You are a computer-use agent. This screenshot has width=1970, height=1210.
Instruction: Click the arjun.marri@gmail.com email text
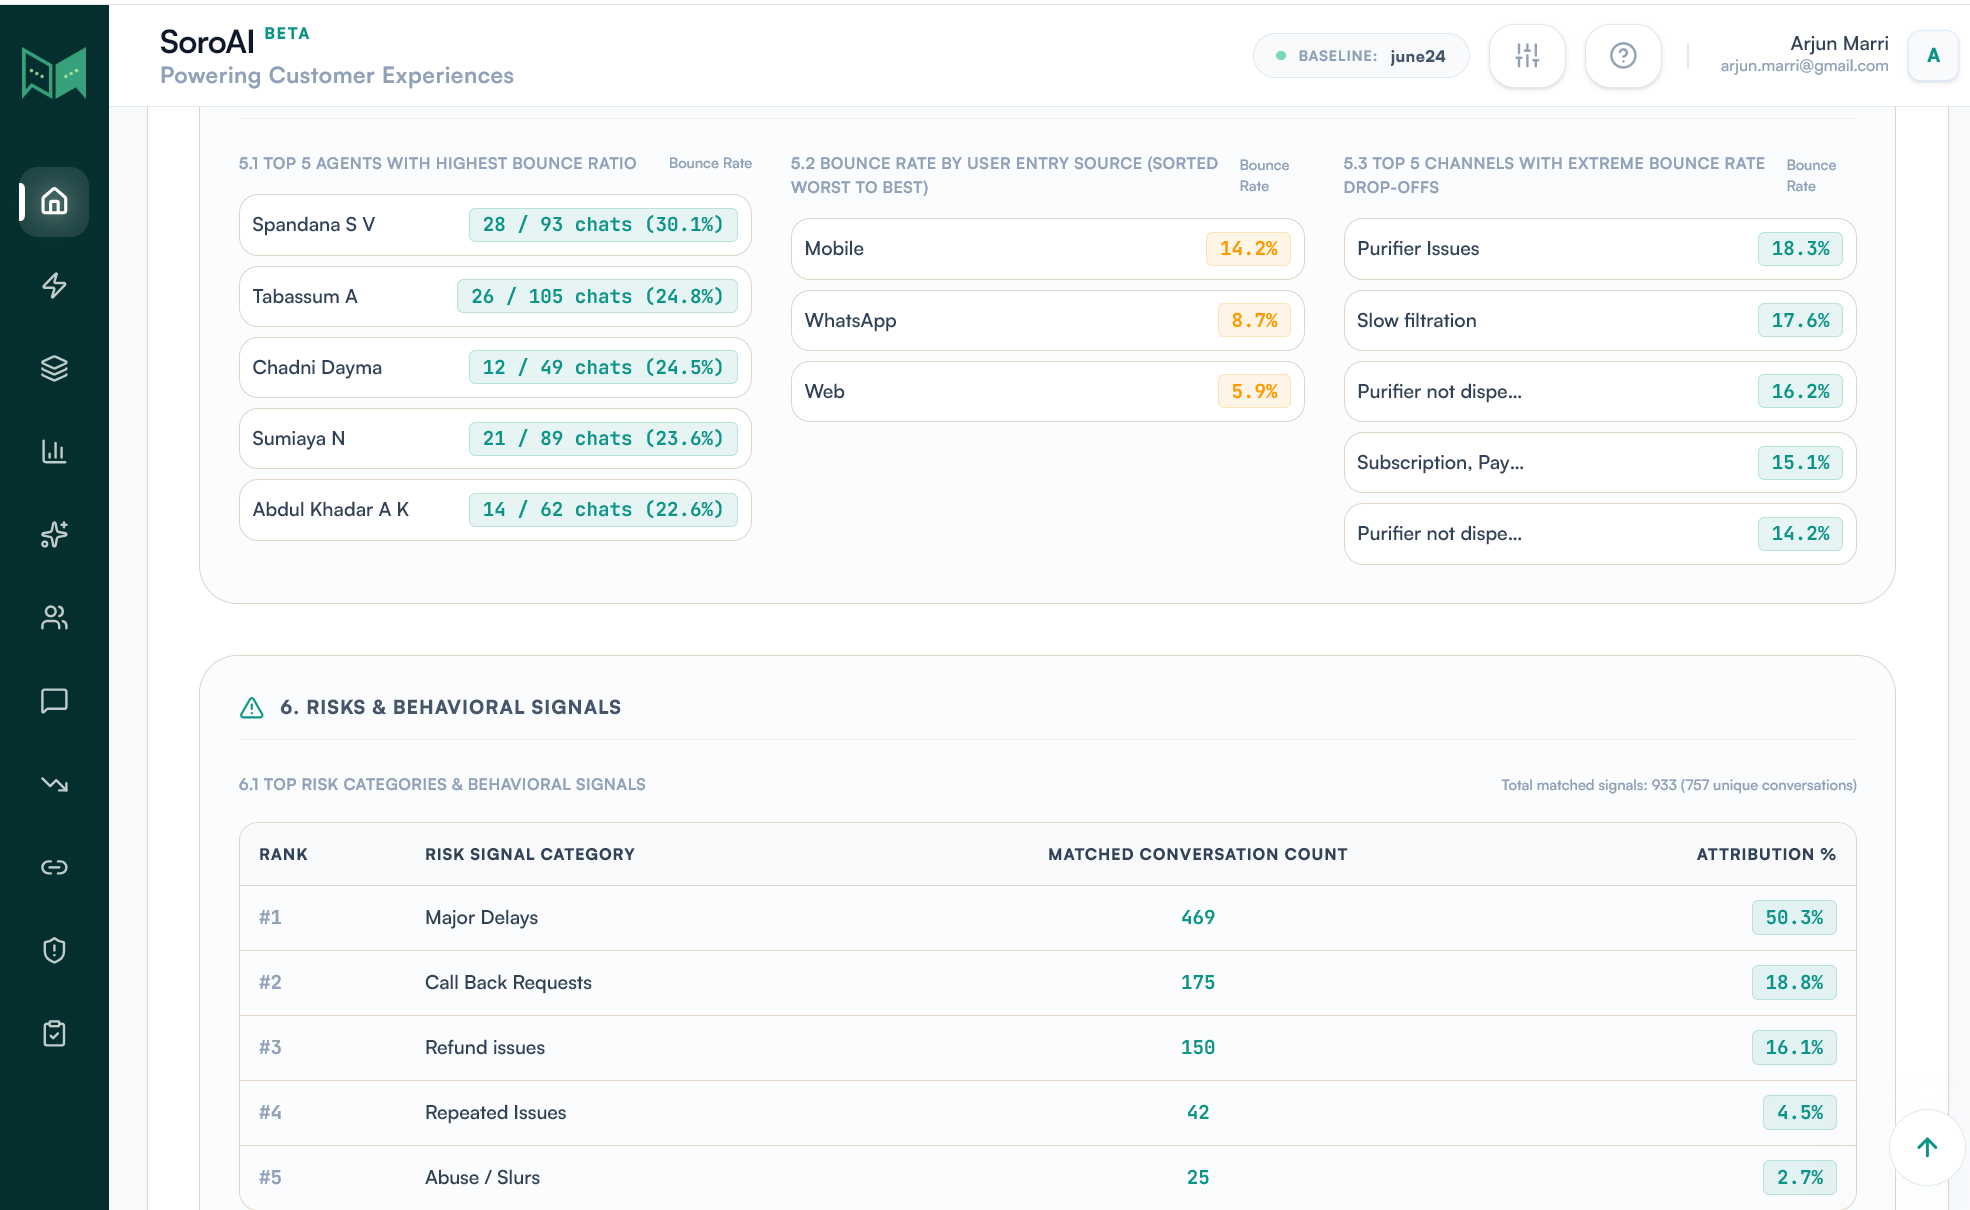pos(1804,66)
